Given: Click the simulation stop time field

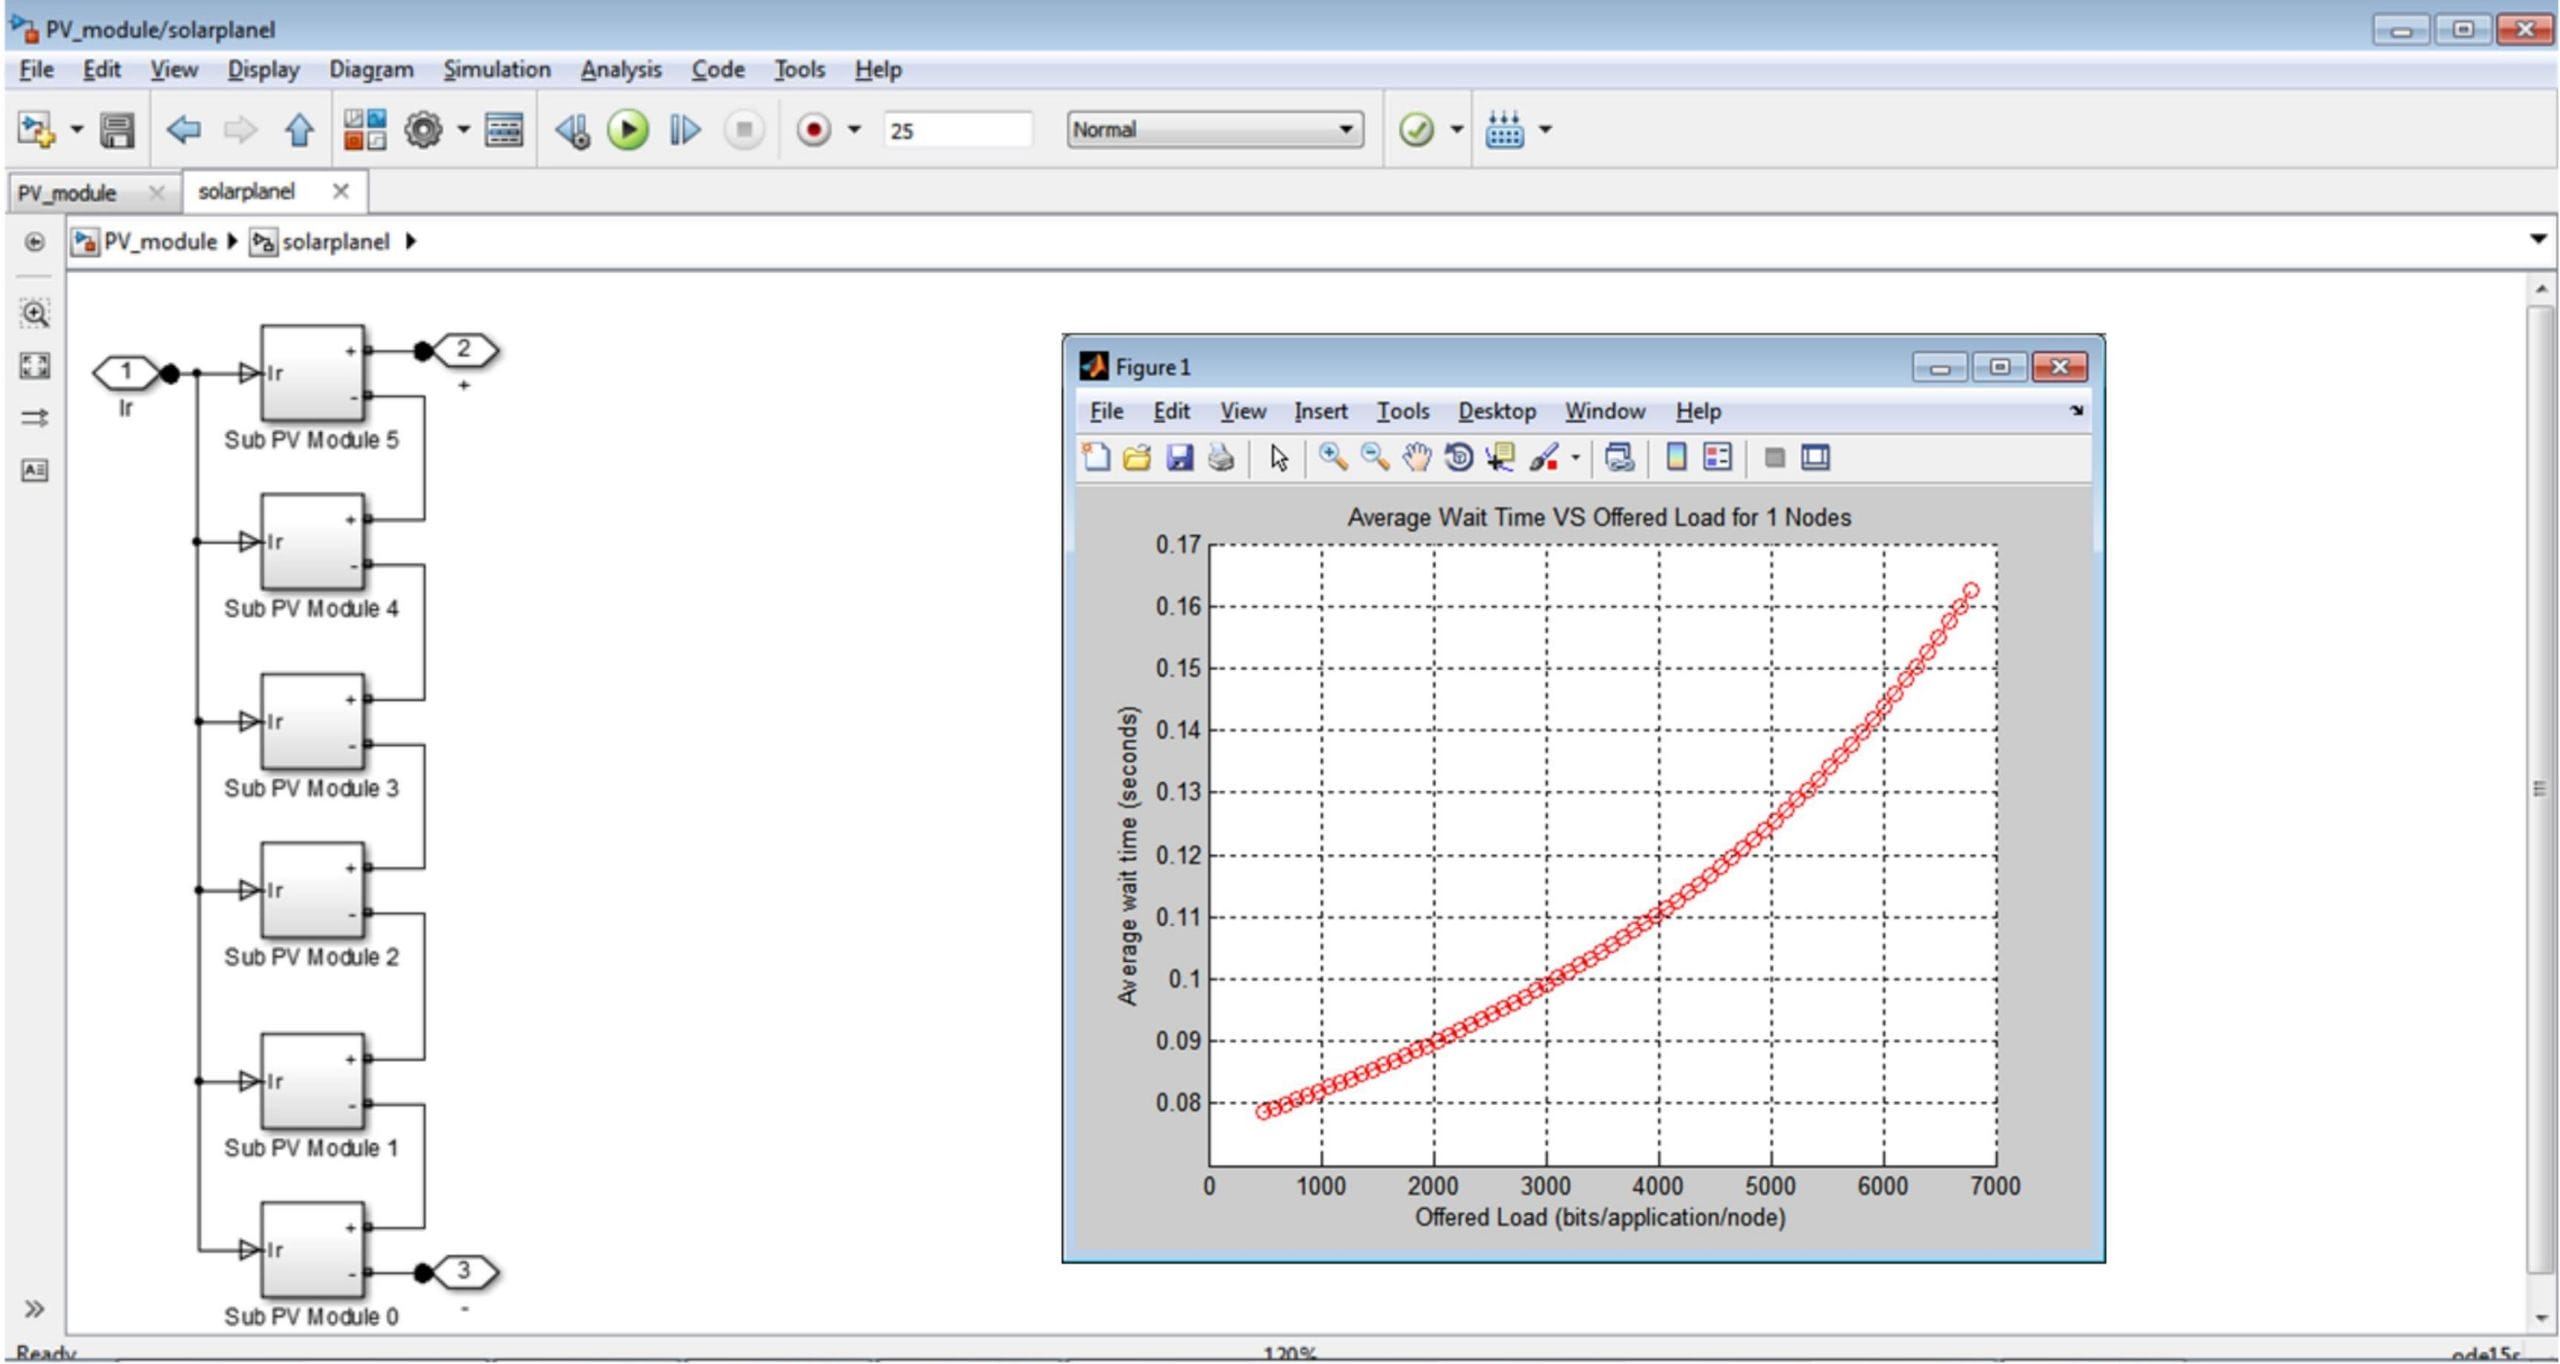Looking at the screenshot, I should (x=957, y=131).
